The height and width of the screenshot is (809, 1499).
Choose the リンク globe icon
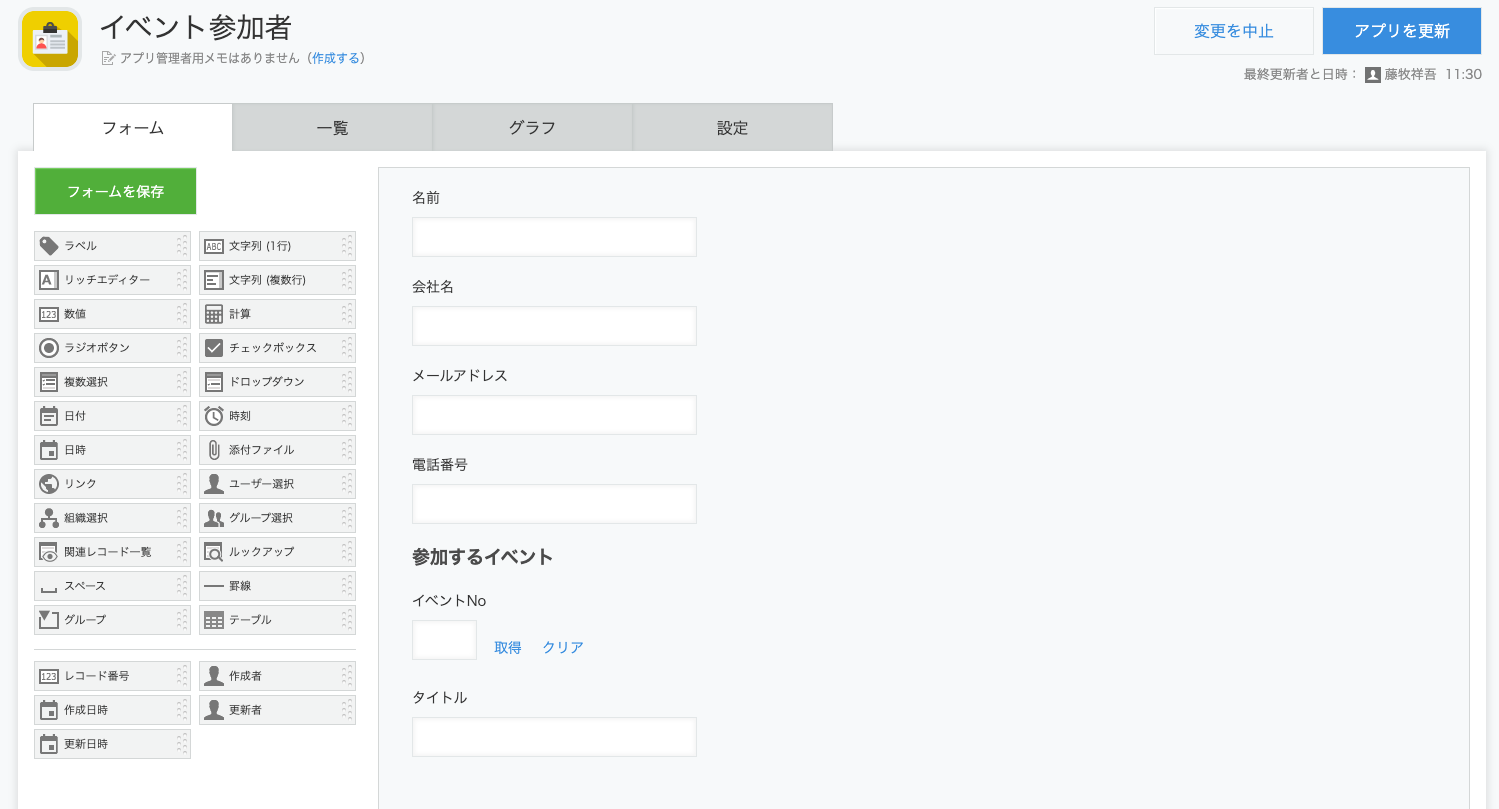tap(48, 484)
